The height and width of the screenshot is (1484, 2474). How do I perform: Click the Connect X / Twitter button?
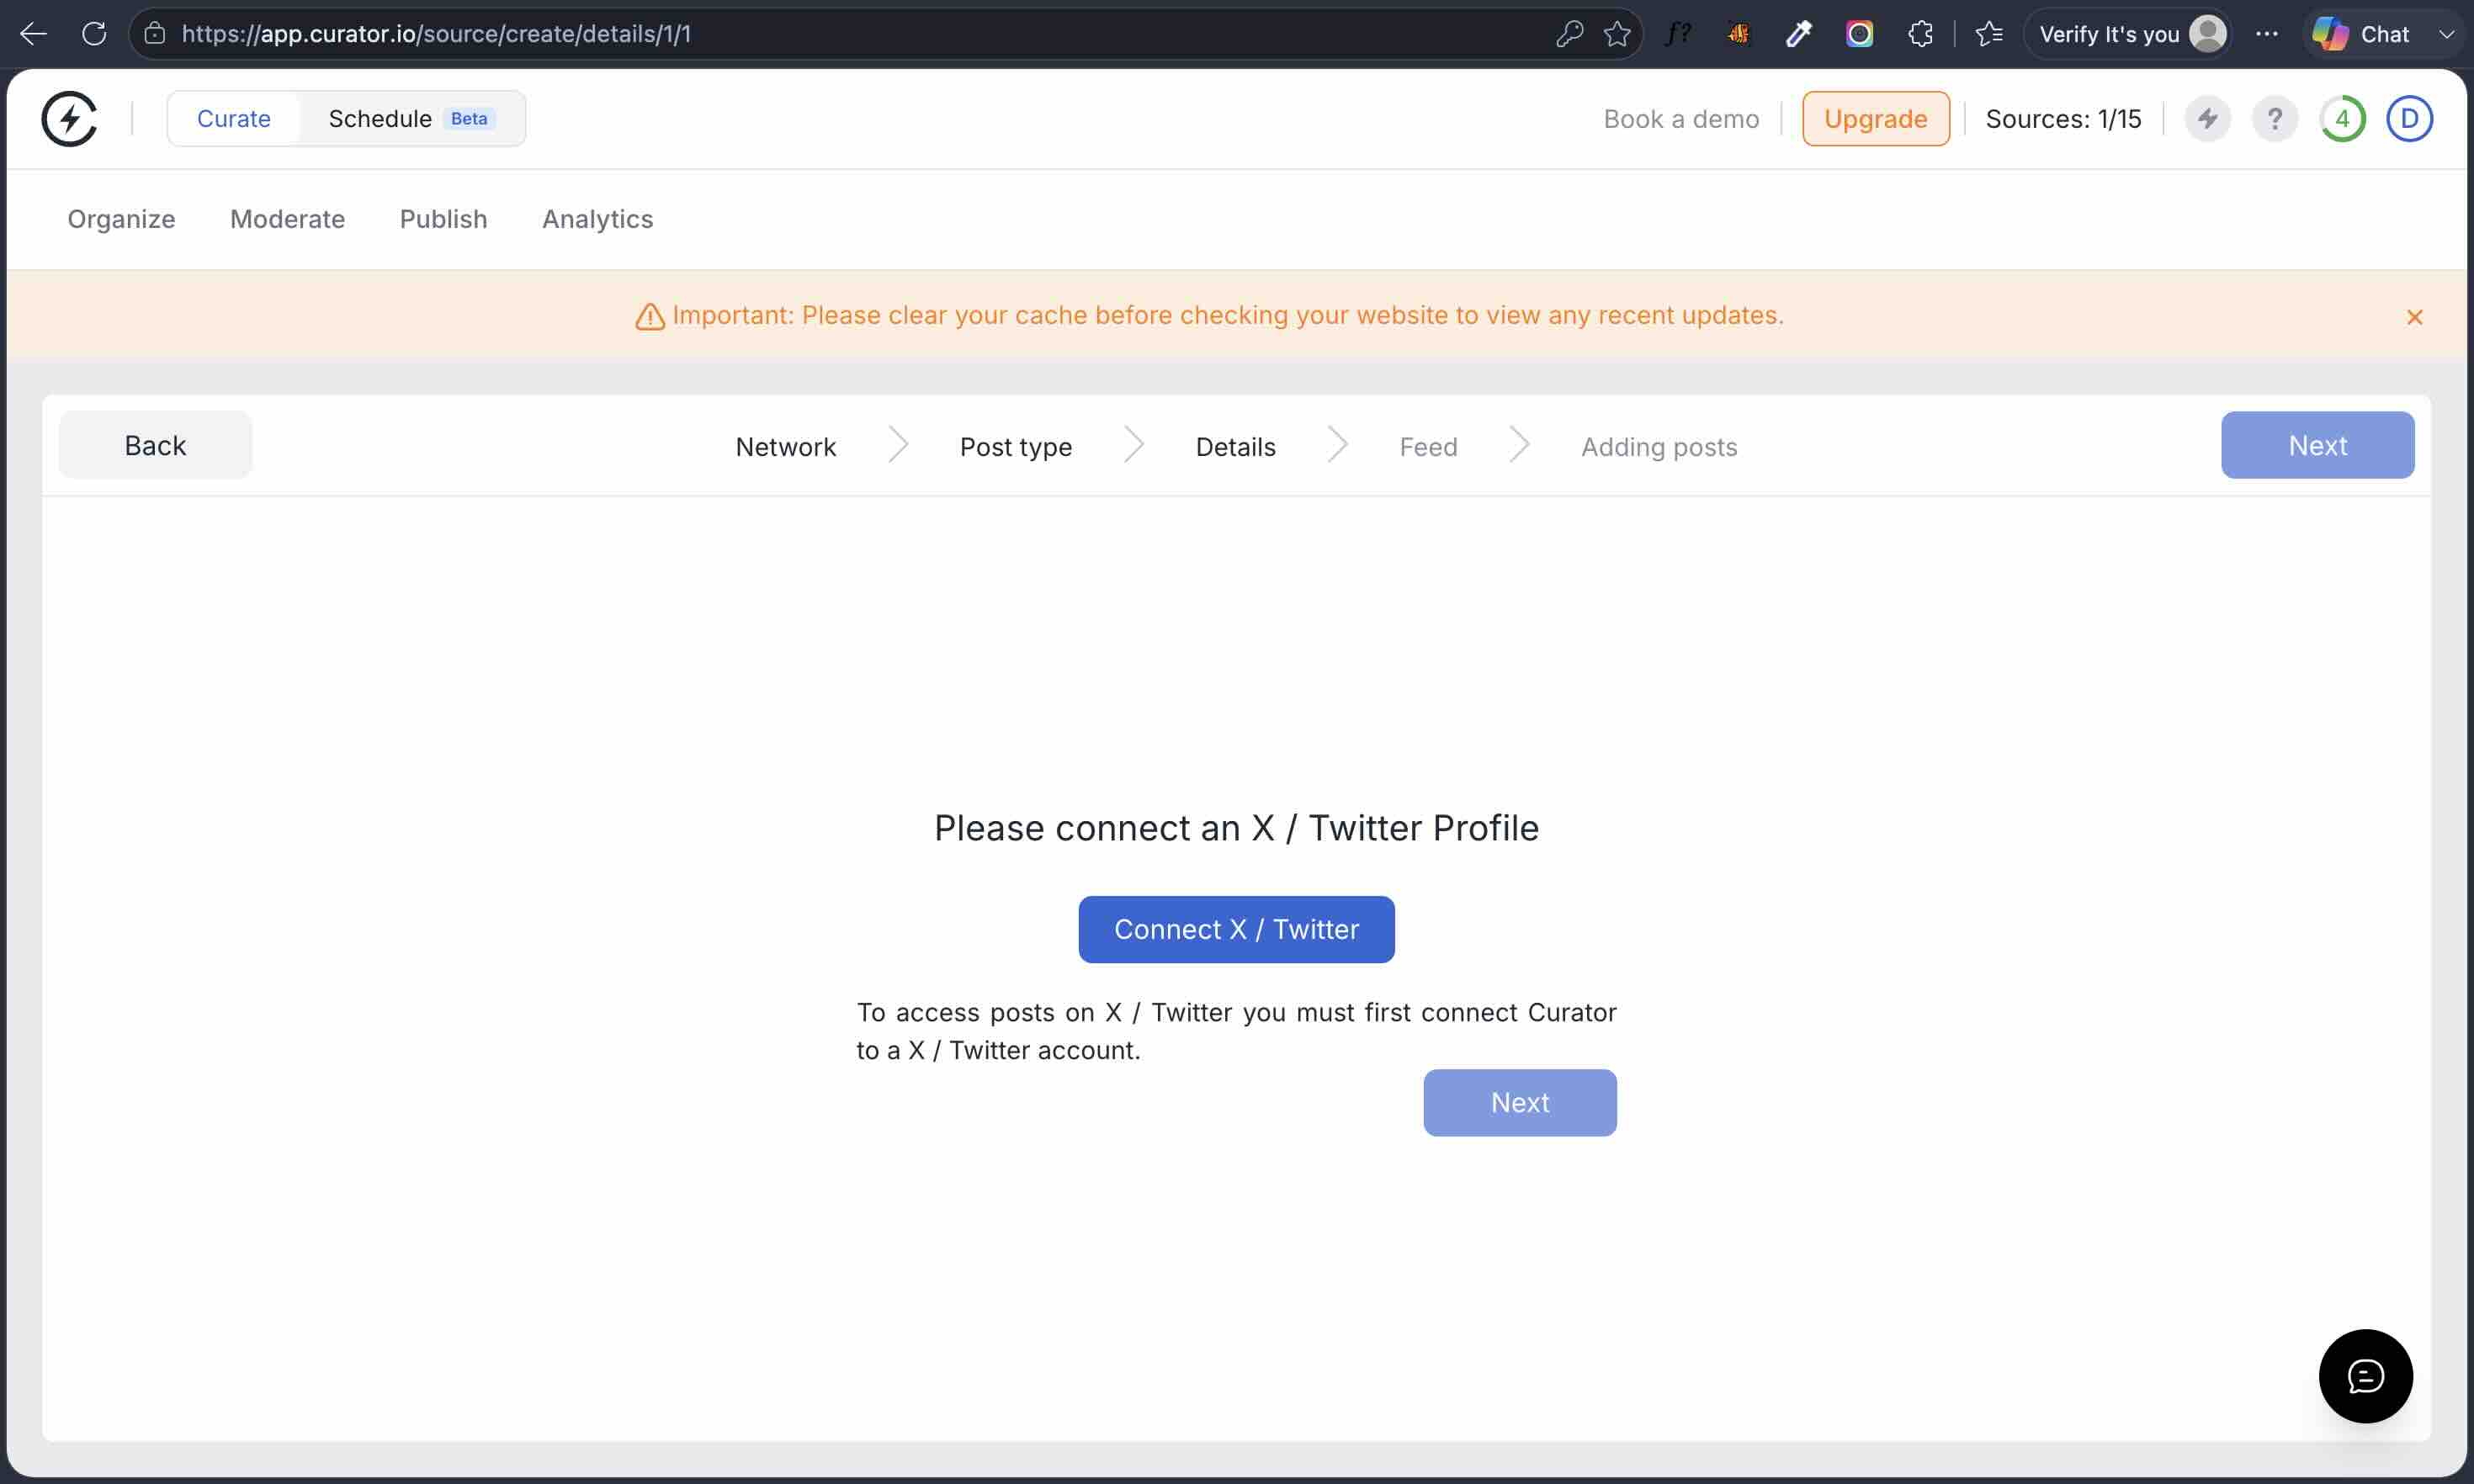[1236, 929]
